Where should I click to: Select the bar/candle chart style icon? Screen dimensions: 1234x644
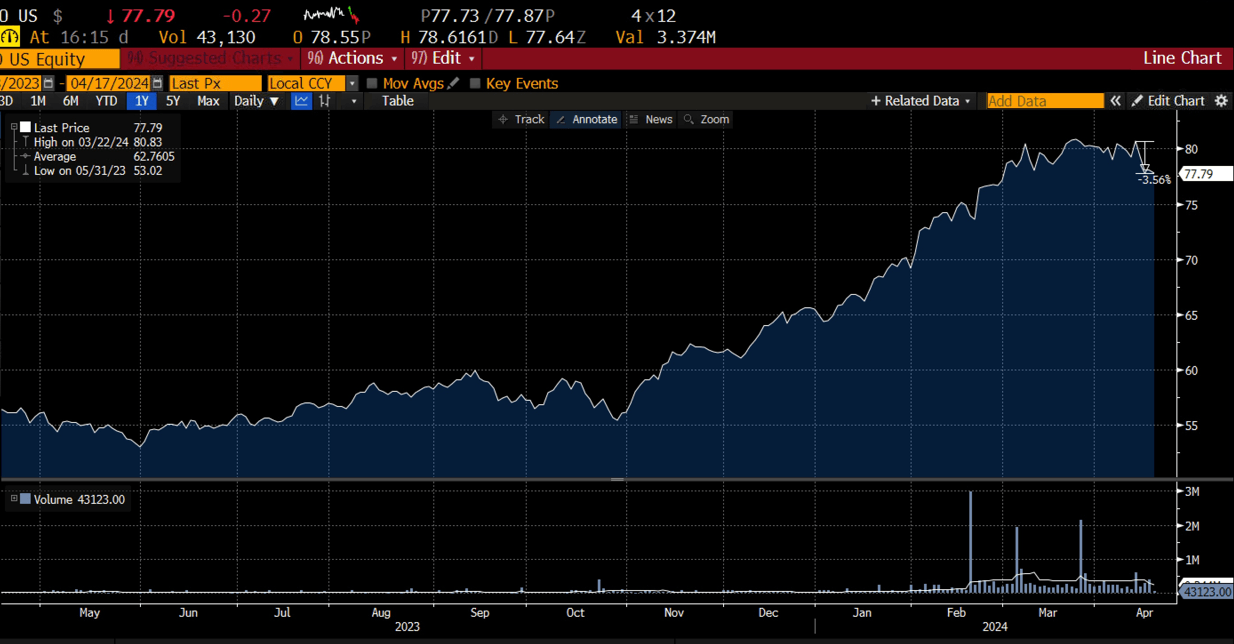(x=324, y=101)
